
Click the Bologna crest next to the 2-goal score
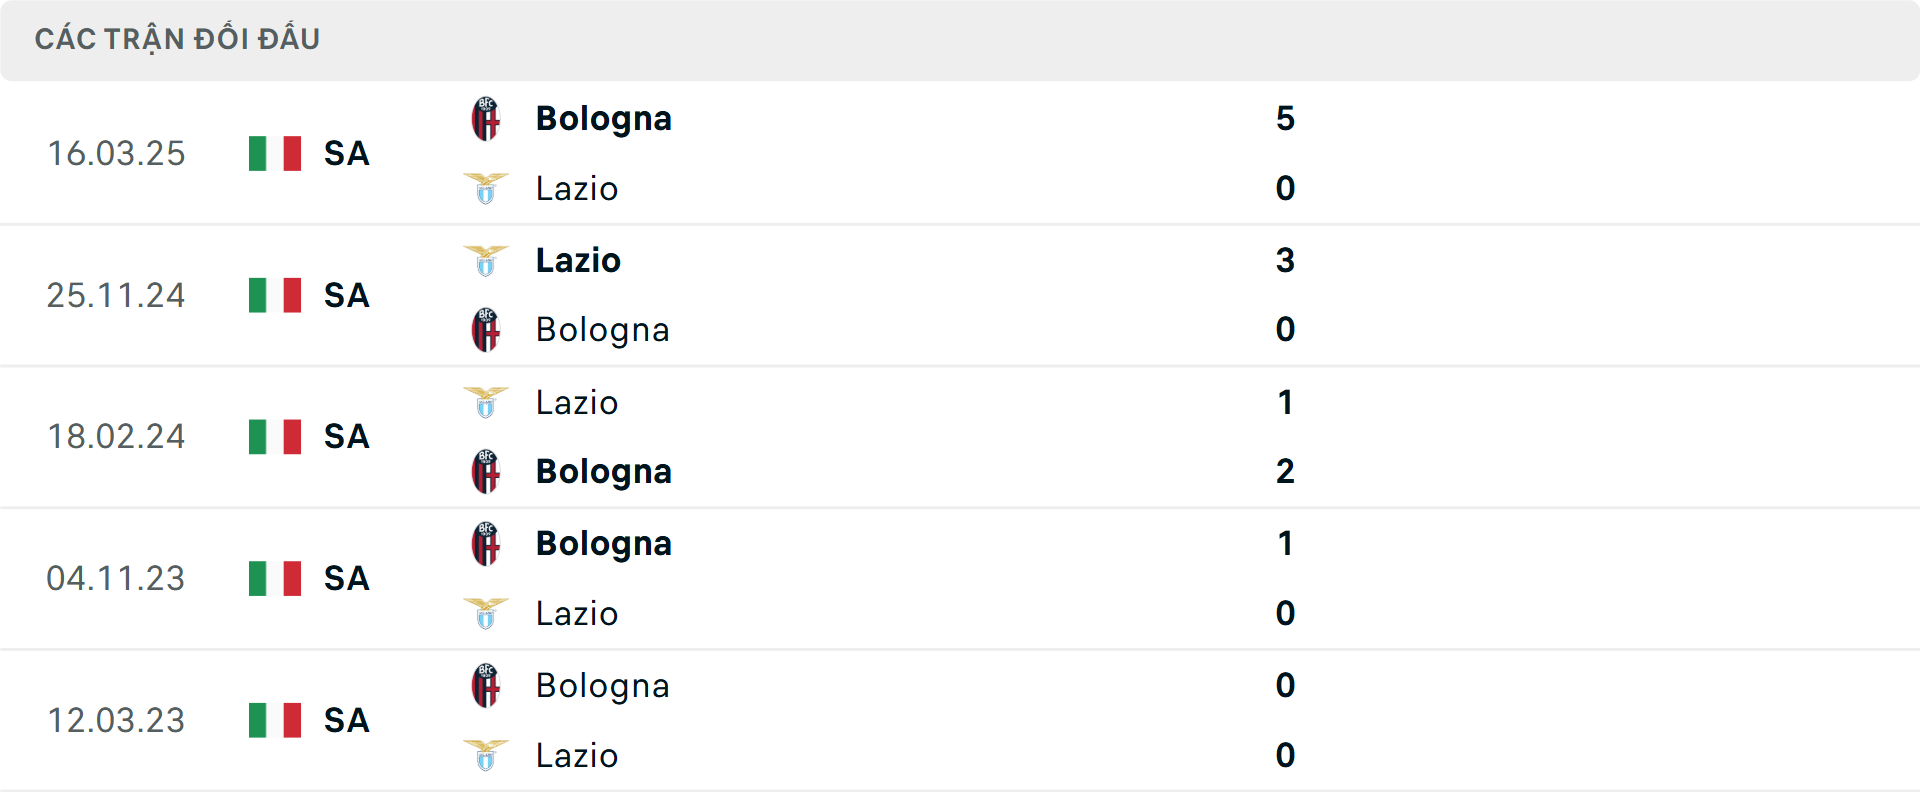coord(486,472)
